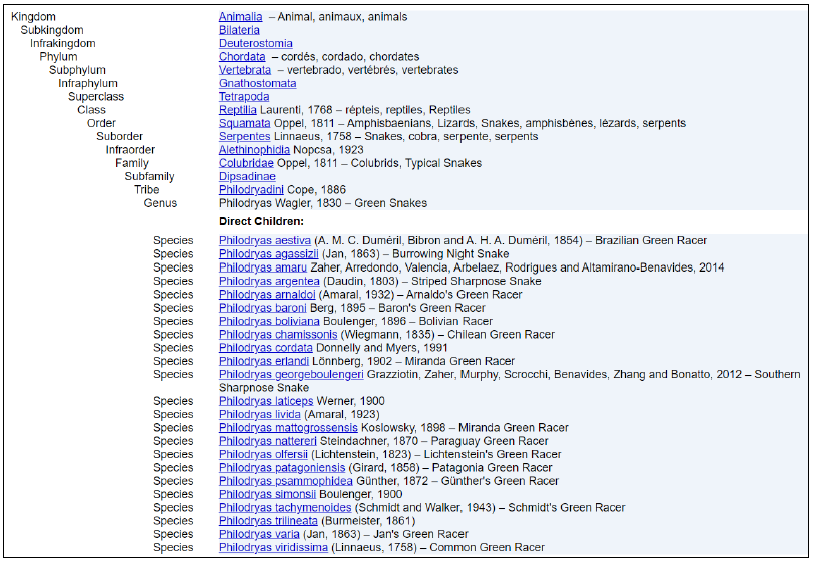The height and width of the screenshot is (562, 813).
Task: Open the Vertebrata subphylum link
Action: (x=245, y=70)
